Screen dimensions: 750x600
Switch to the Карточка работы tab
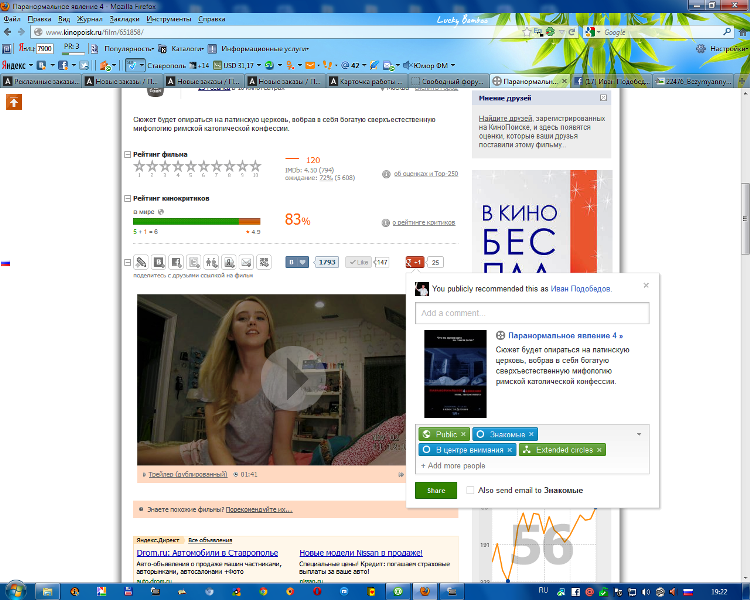coord(367,81)
